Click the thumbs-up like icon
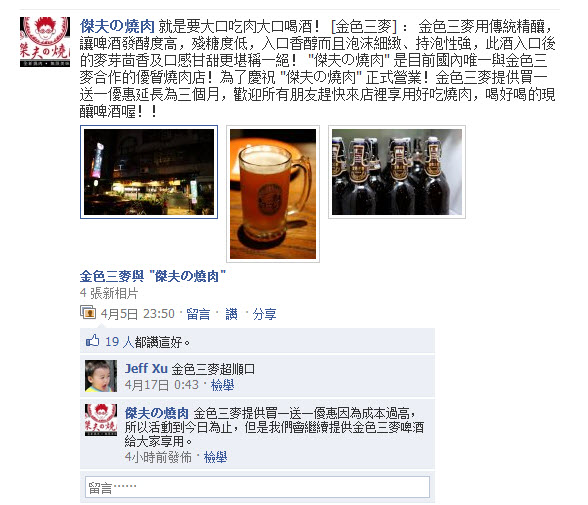Screen dimensions: 588x505 click(93, 341)
